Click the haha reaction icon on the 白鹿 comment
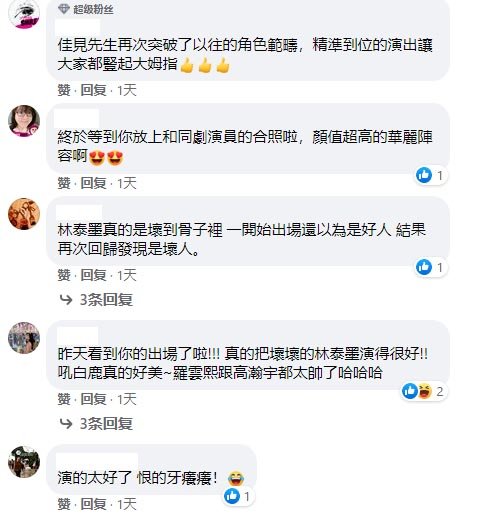 click(424, 391)
